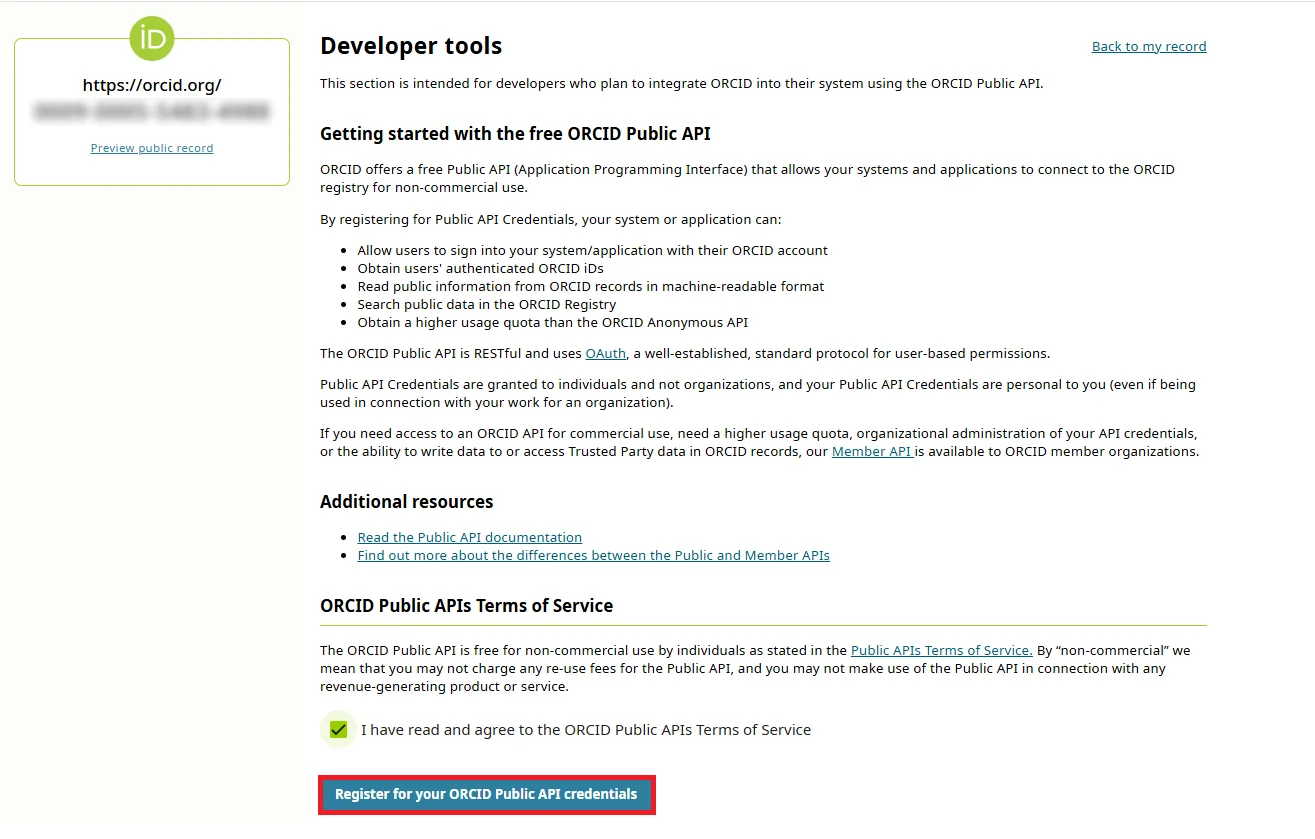1315x839 pixels.
Task: Select the blurred ORCID identifier number
Action: pos(151,113)
